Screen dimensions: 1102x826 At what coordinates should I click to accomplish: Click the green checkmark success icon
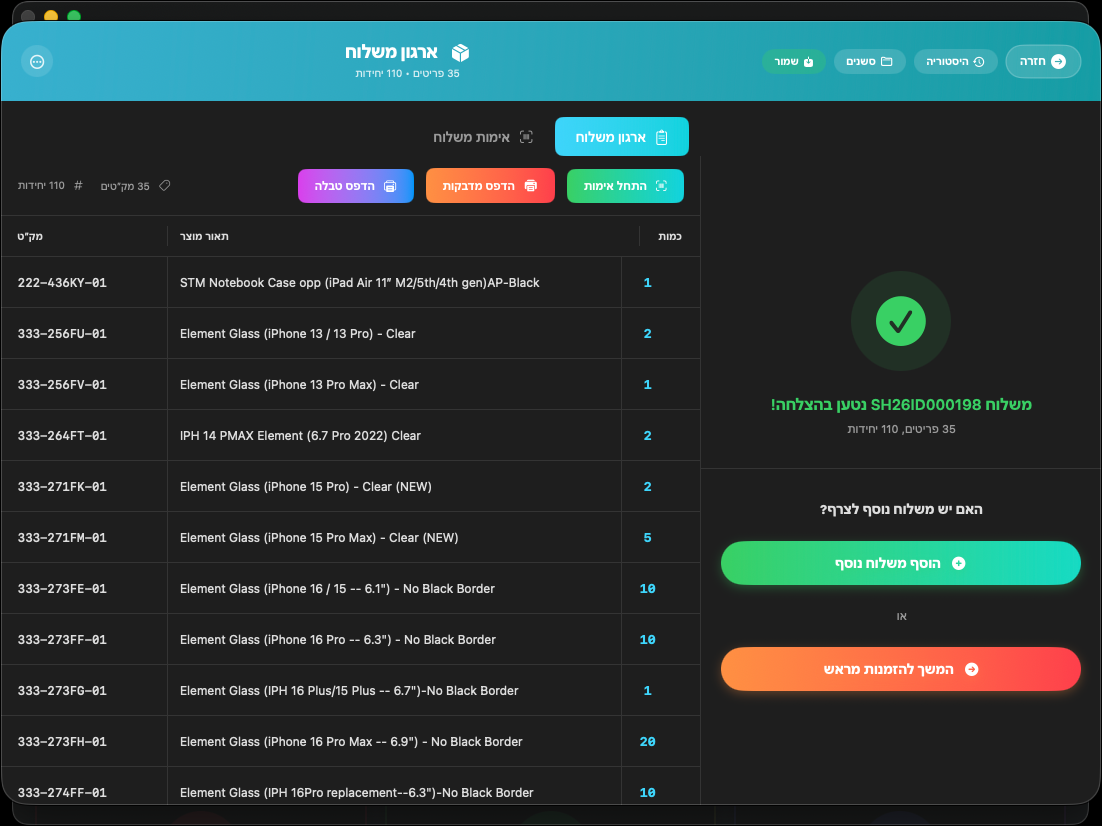click(x=900, y=321)
